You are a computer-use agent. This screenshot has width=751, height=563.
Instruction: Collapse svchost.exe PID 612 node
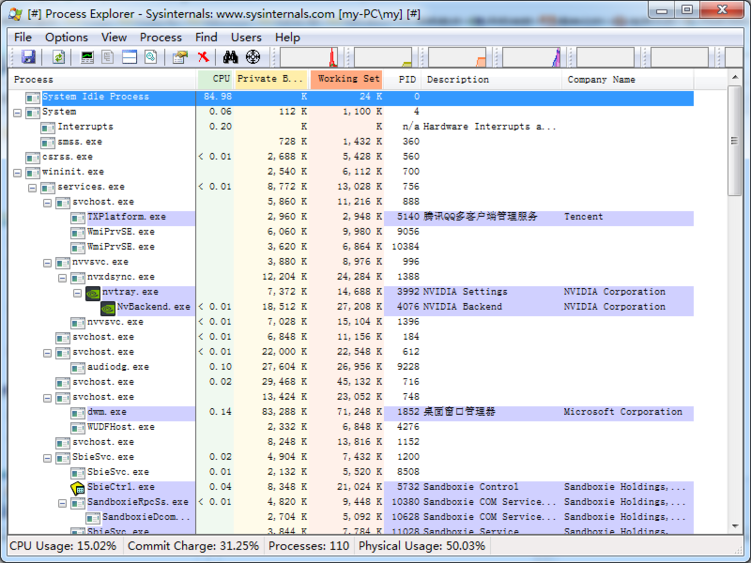pos(47,353)
